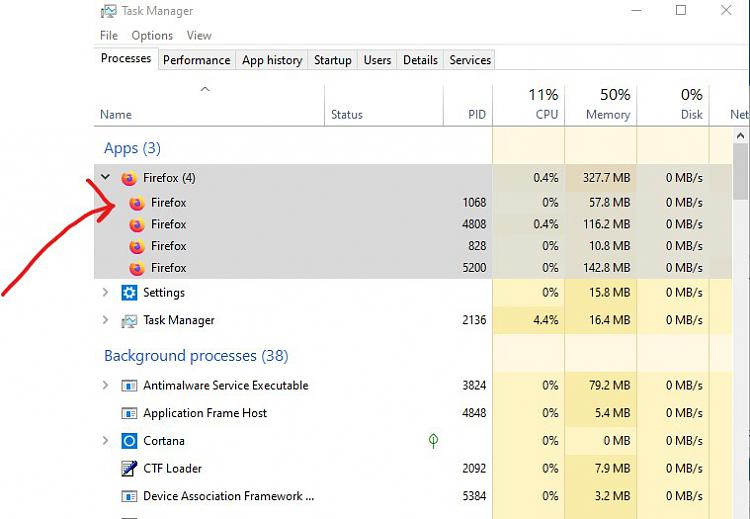Click the Settings gear icon
This screenshot has width=750, height=519.
click(129, 292)
